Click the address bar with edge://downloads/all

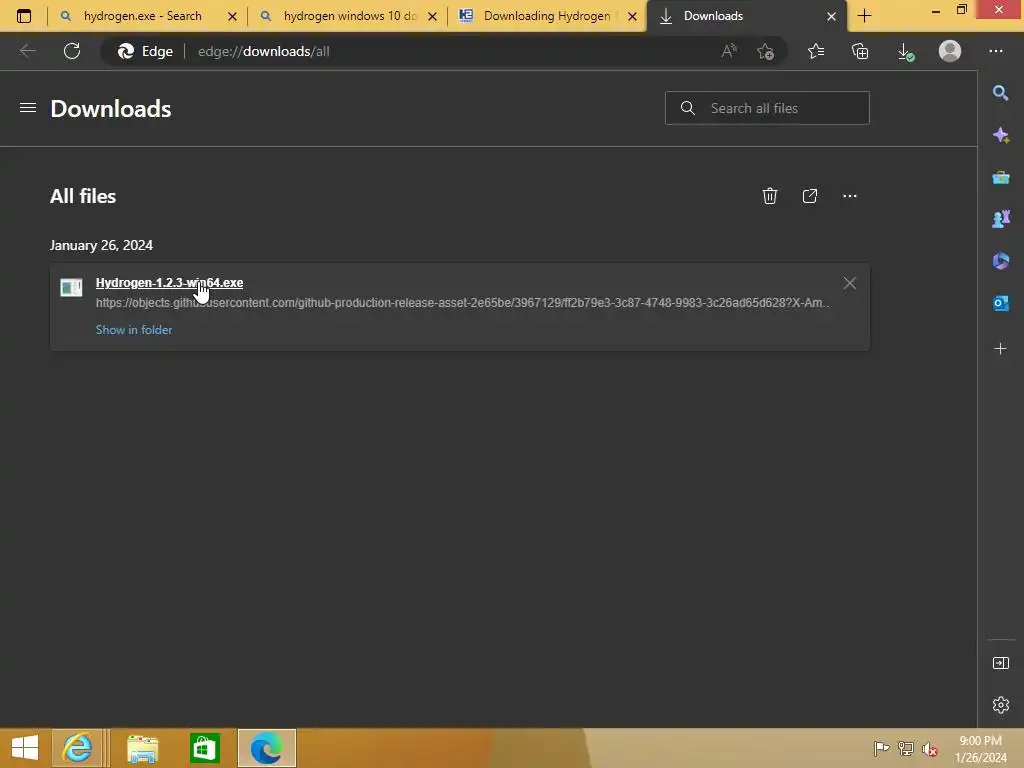tap(444, 51)
